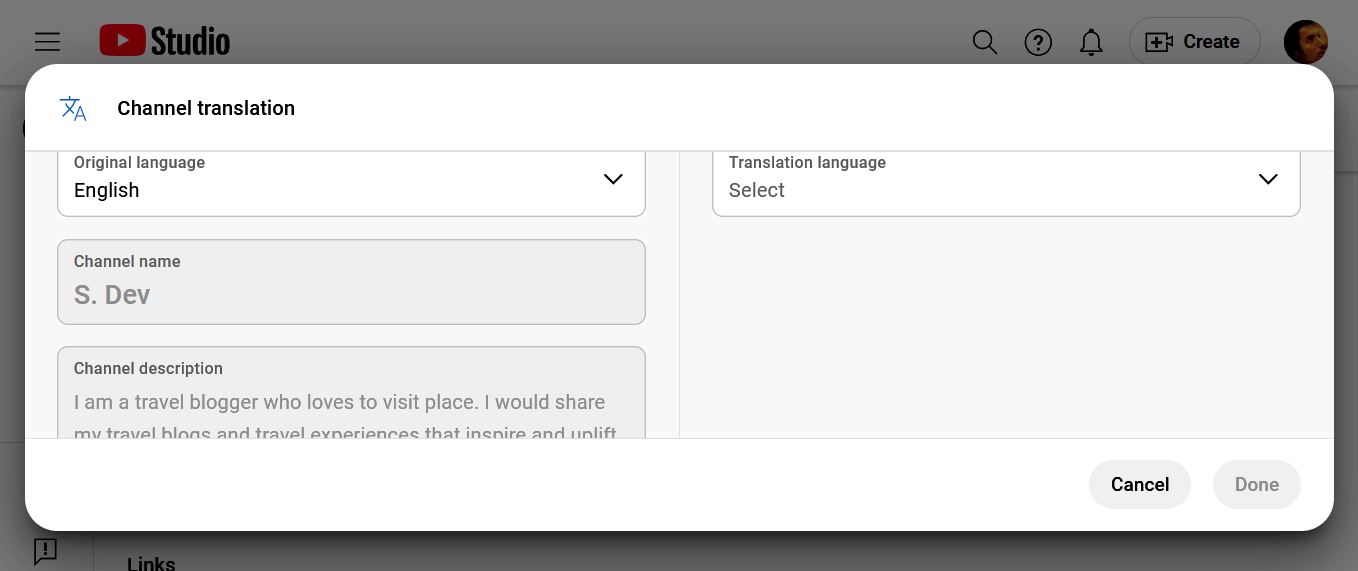The width and height of the screenshot is (1358, 571).
Task: Click the YouTube Studio logo
Action: click(165, 42)
